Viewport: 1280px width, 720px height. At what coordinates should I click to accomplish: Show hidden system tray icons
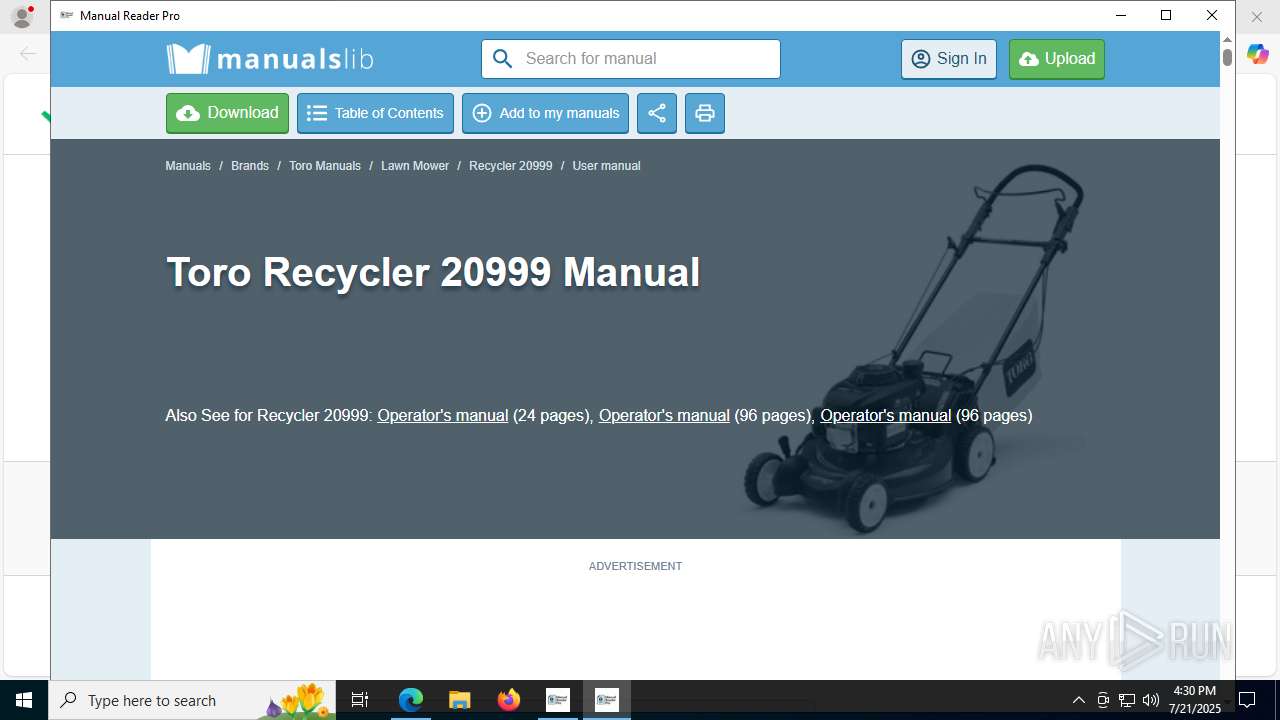click(1078, 700)
